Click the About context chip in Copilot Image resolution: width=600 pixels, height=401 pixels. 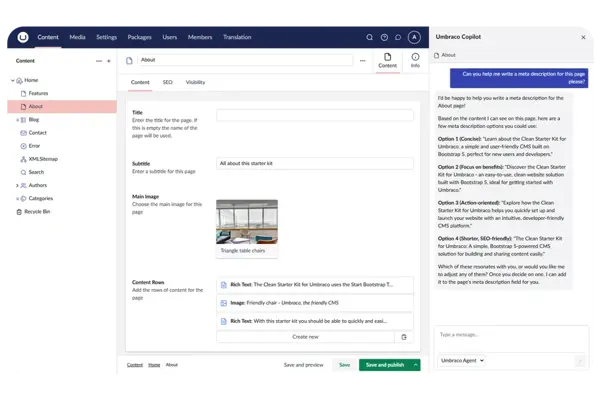445,55
